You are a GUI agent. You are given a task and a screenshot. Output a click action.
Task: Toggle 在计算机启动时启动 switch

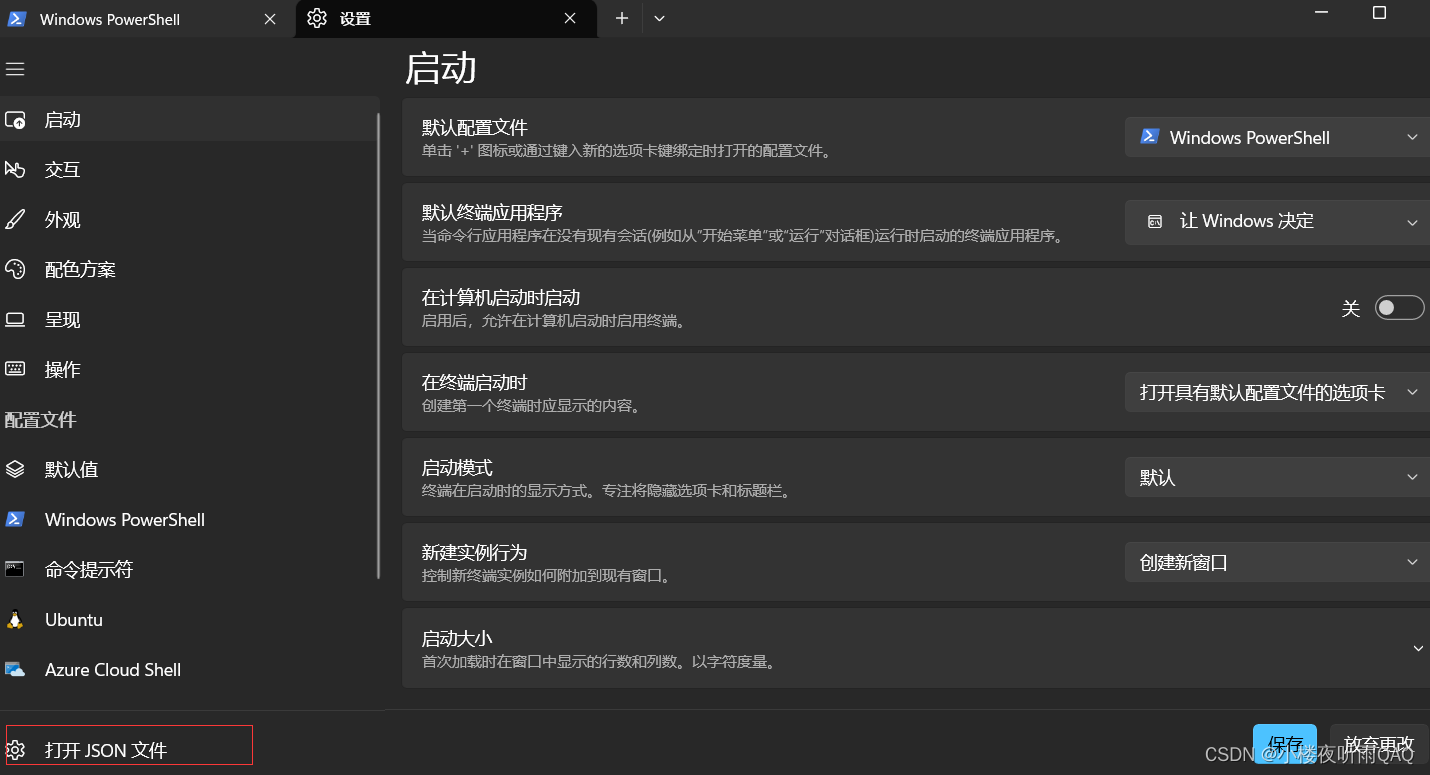pos(1400,308)
